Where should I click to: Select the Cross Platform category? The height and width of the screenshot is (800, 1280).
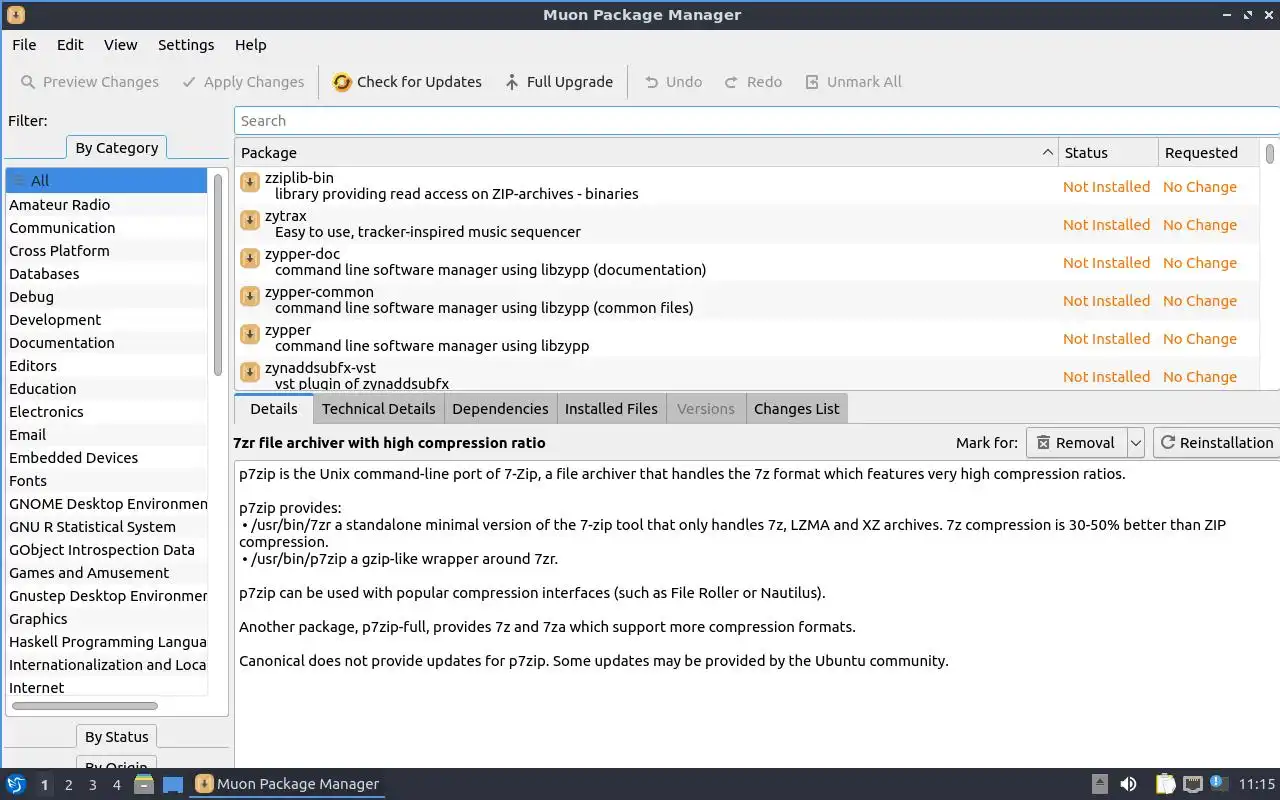(106, 251)
